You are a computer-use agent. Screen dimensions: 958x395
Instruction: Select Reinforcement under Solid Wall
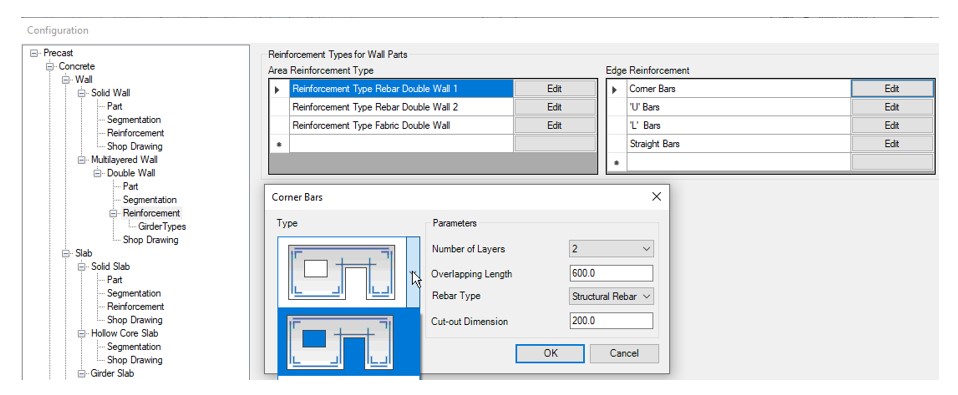(135, 133)
